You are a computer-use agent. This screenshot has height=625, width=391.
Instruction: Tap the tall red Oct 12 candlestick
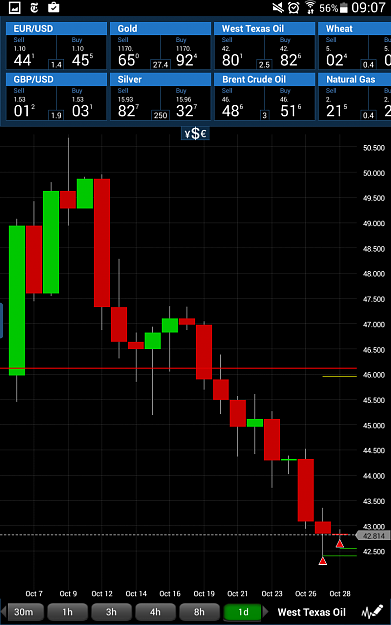pyautogui.click(x=102, y=243)
